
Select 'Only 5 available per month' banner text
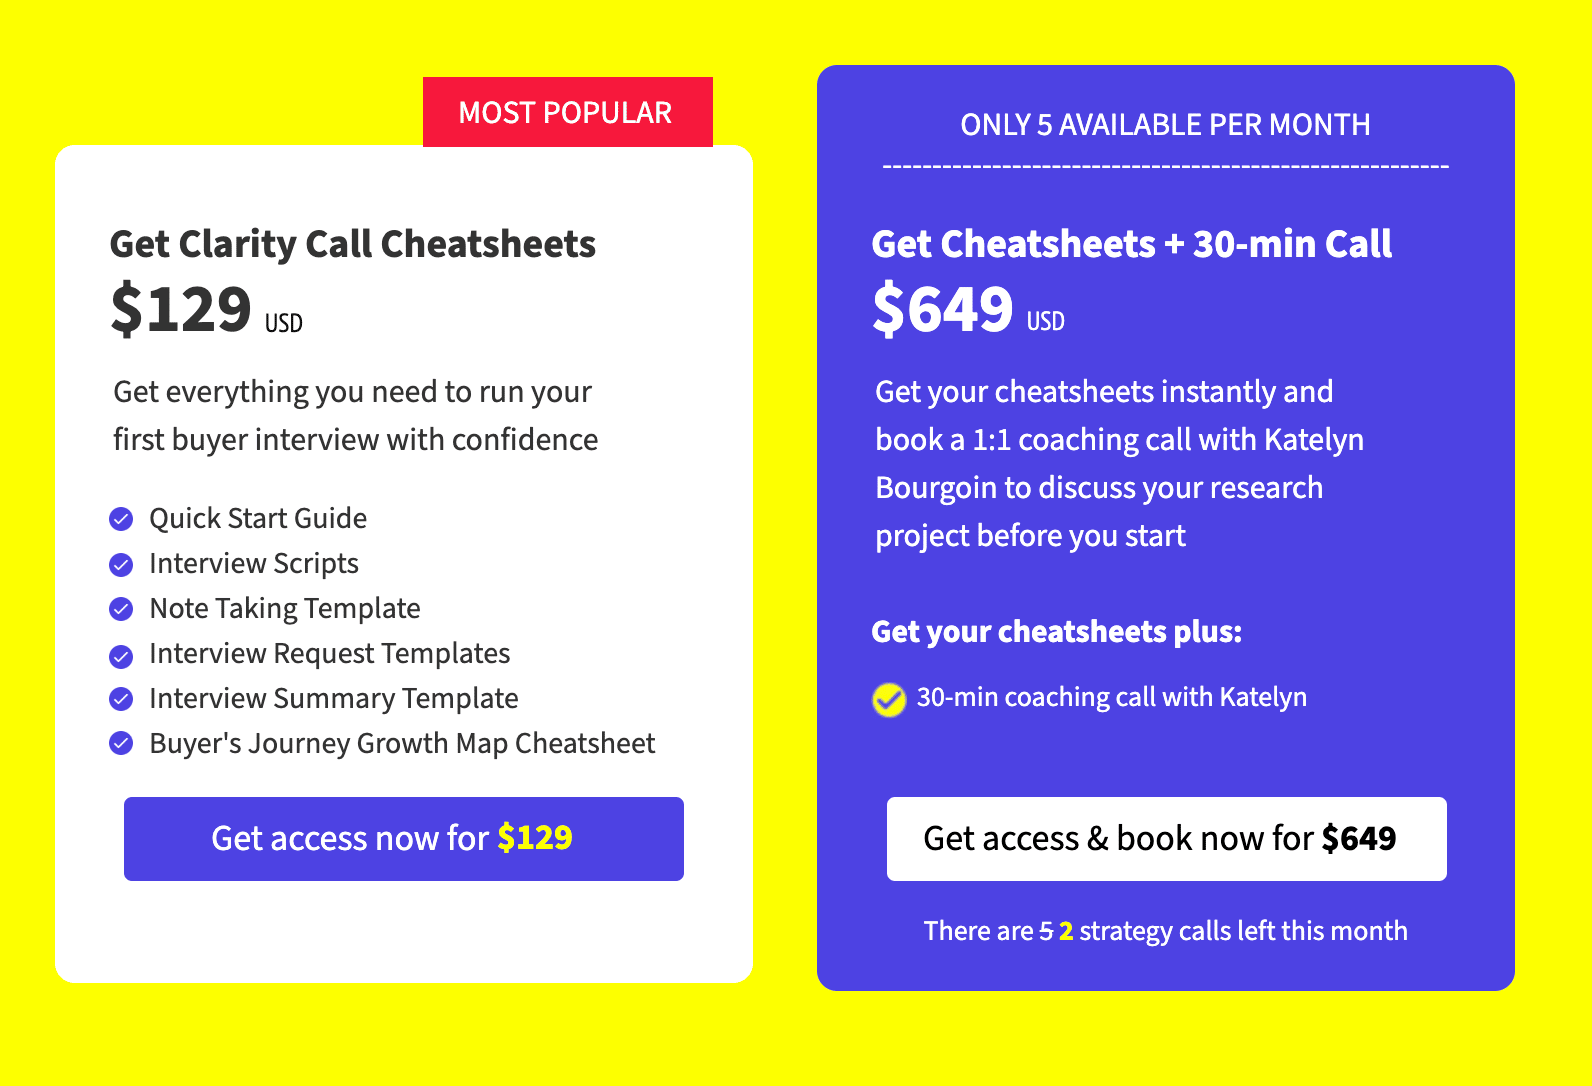pyautogui.click(x=1166, y=125)
